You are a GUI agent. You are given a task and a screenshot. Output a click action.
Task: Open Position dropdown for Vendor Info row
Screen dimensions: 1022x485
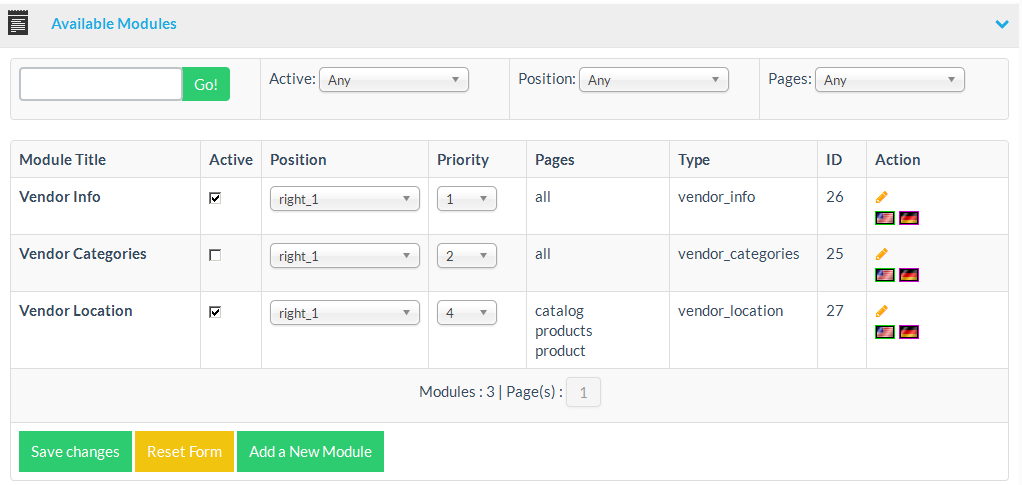point(345,199)
